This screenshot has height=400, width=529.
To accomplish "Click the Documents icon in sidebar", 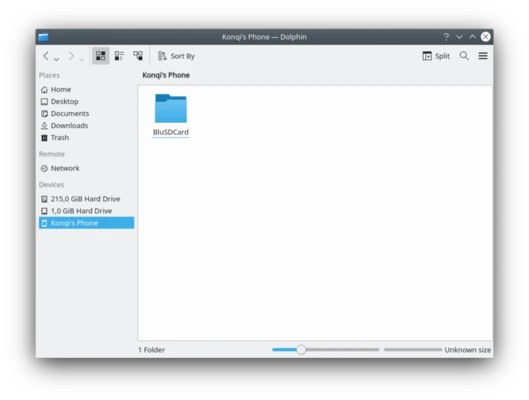I will (44, 114).
